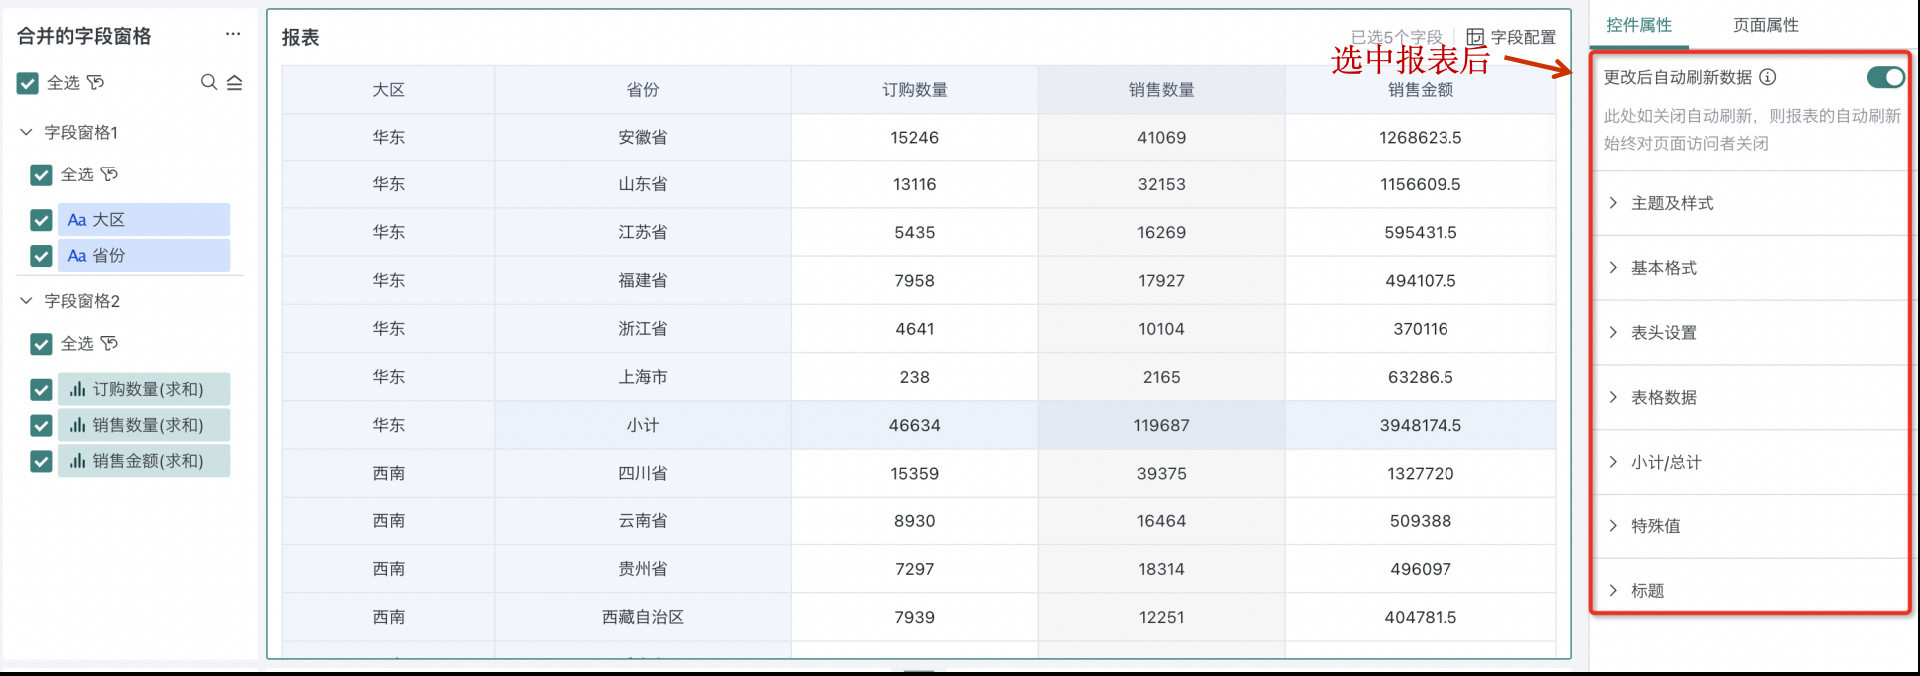This screenshot has height=676, width=1920.
Task: Uncheck the 大区 field checkbox
Action: coord(41,220)
